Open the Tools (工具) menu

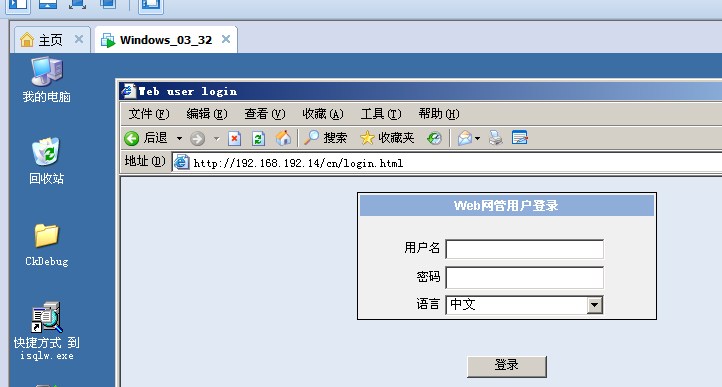(x=381, y=114)
